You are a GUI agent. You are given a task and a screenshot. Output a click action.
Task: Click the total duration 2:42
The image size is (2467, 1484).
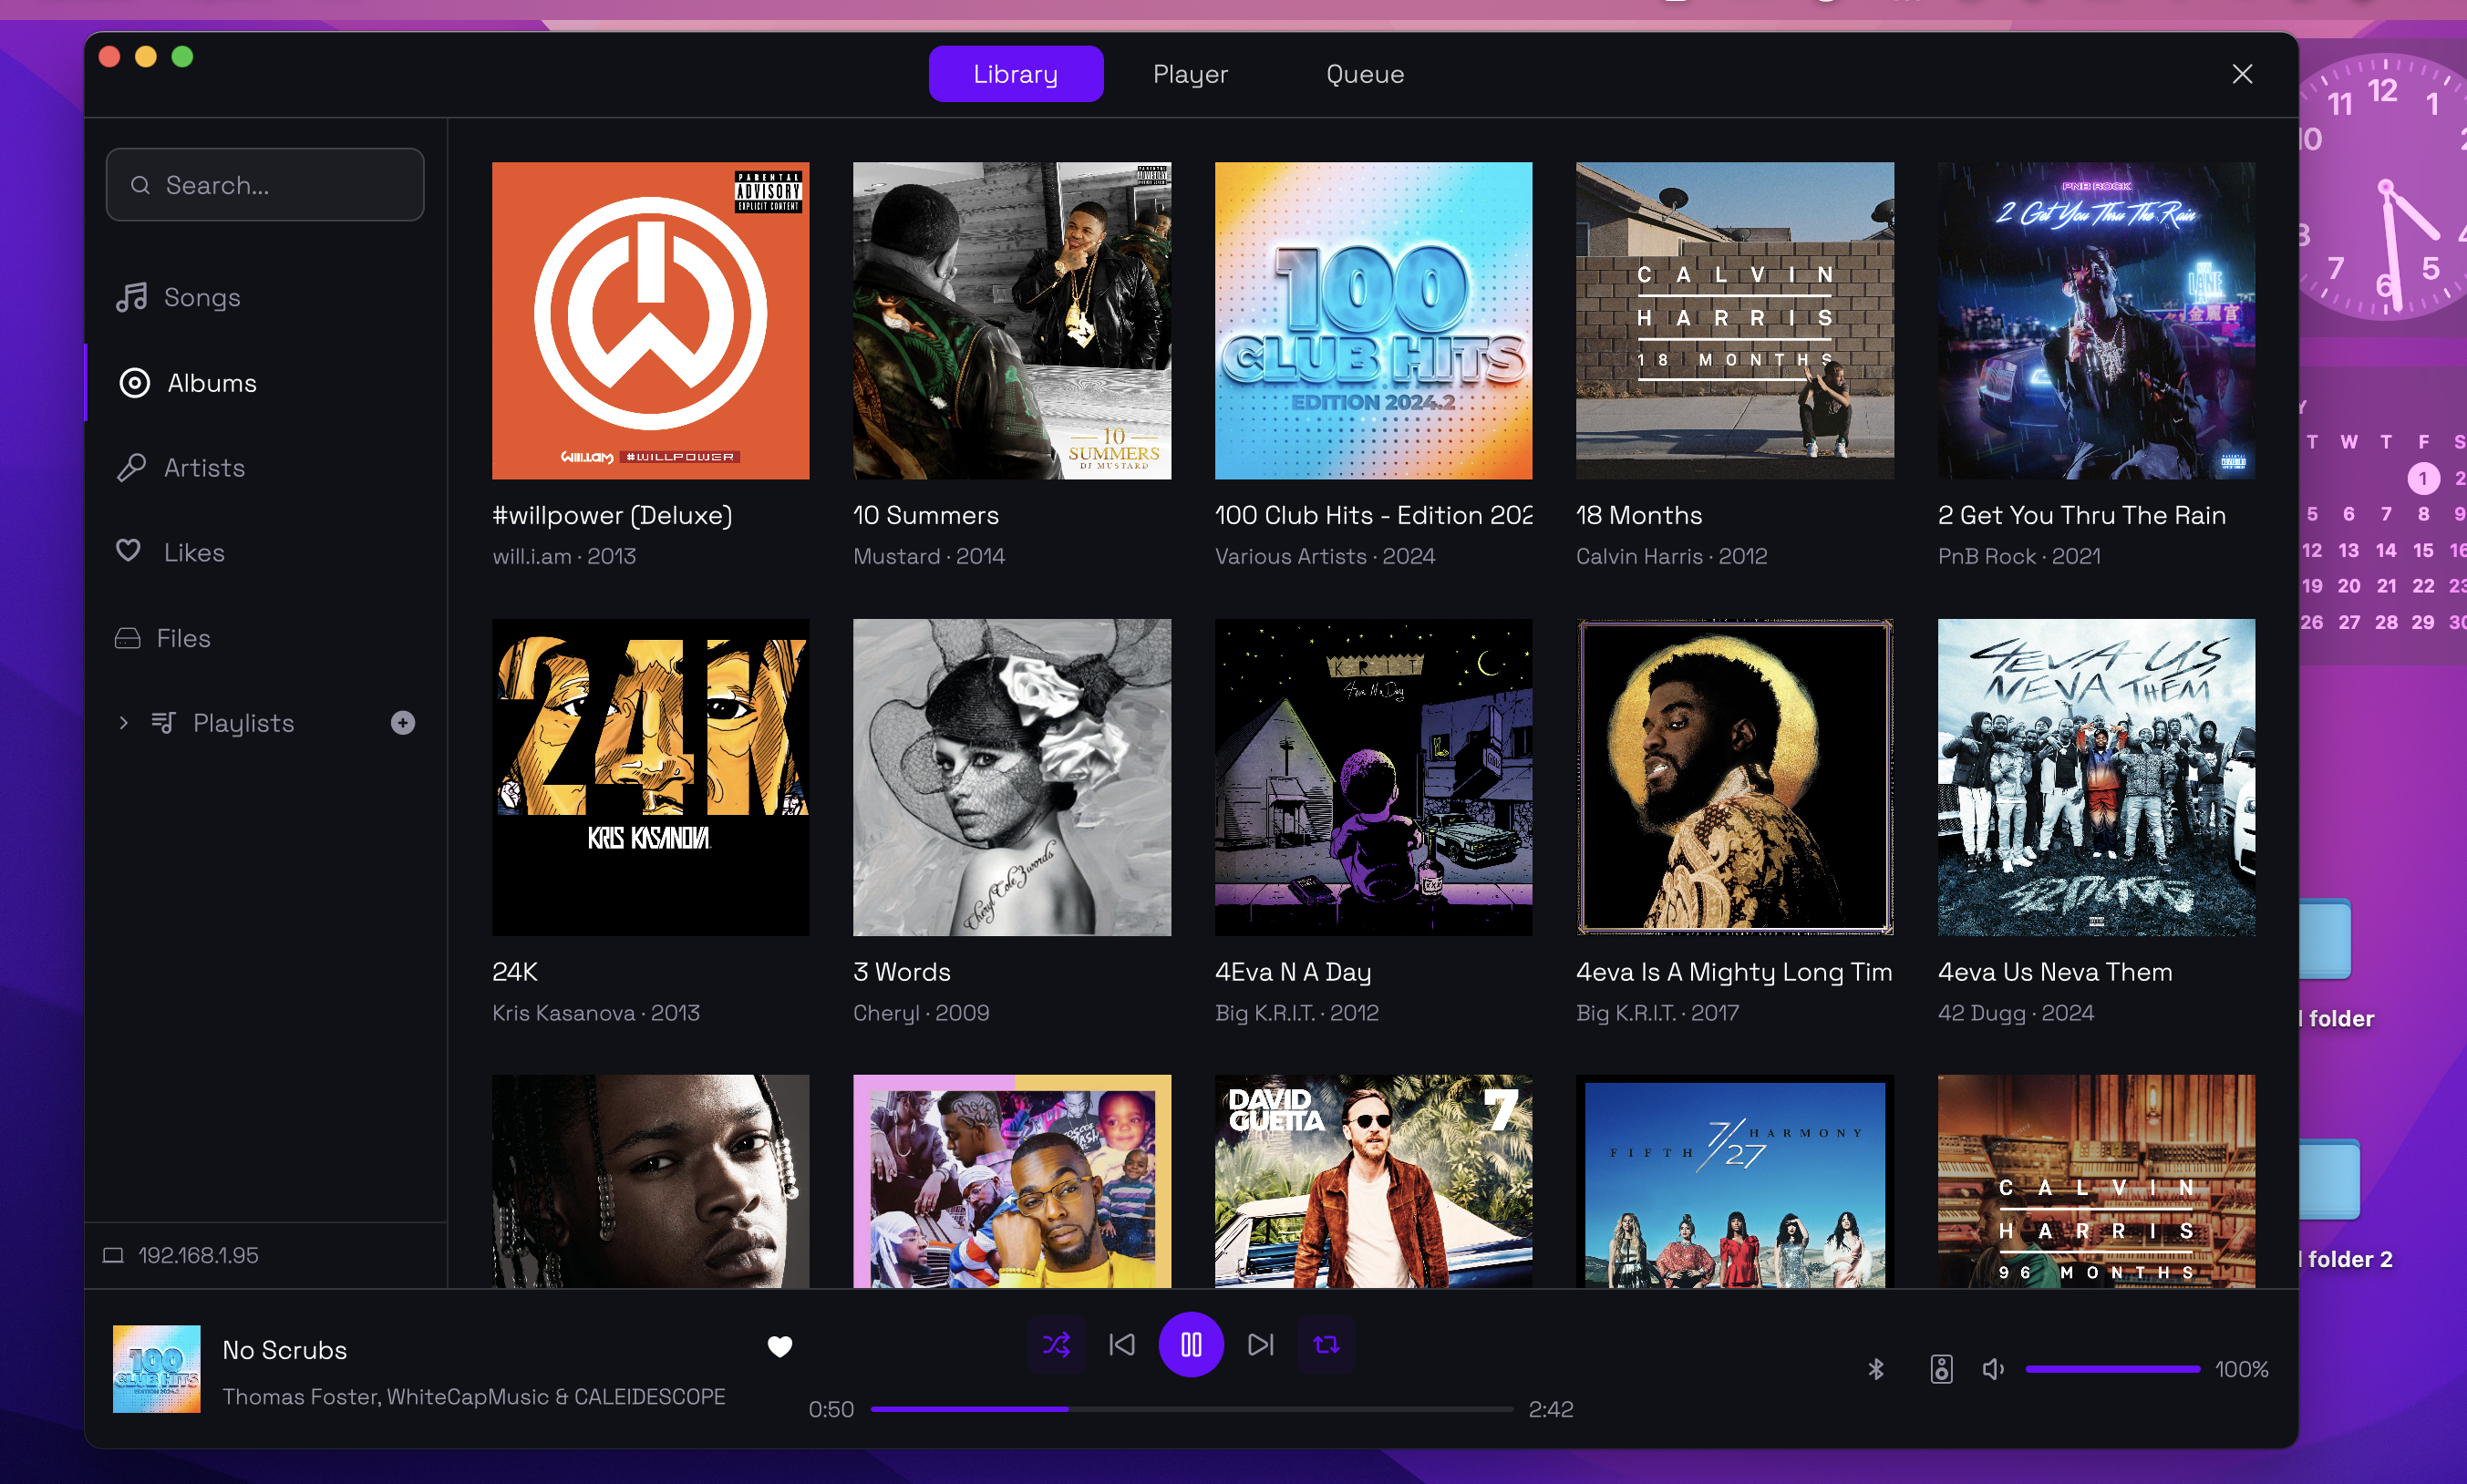pos(1551,1409)
